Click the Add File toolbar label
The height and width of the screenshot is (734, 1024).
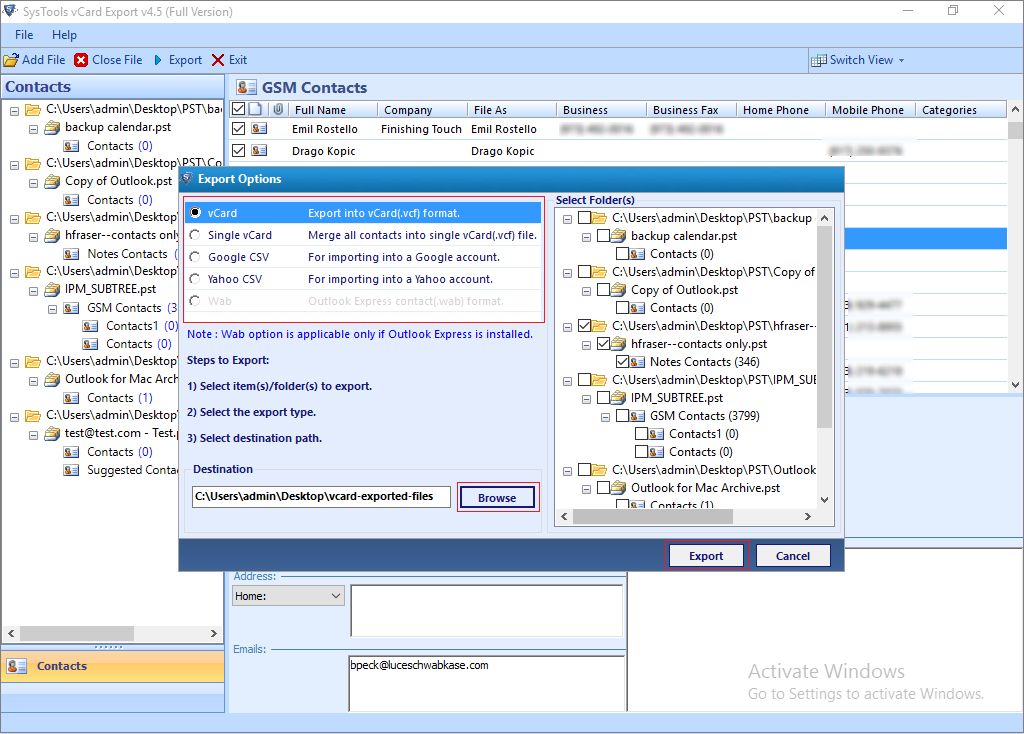click(x=44, y=60)
